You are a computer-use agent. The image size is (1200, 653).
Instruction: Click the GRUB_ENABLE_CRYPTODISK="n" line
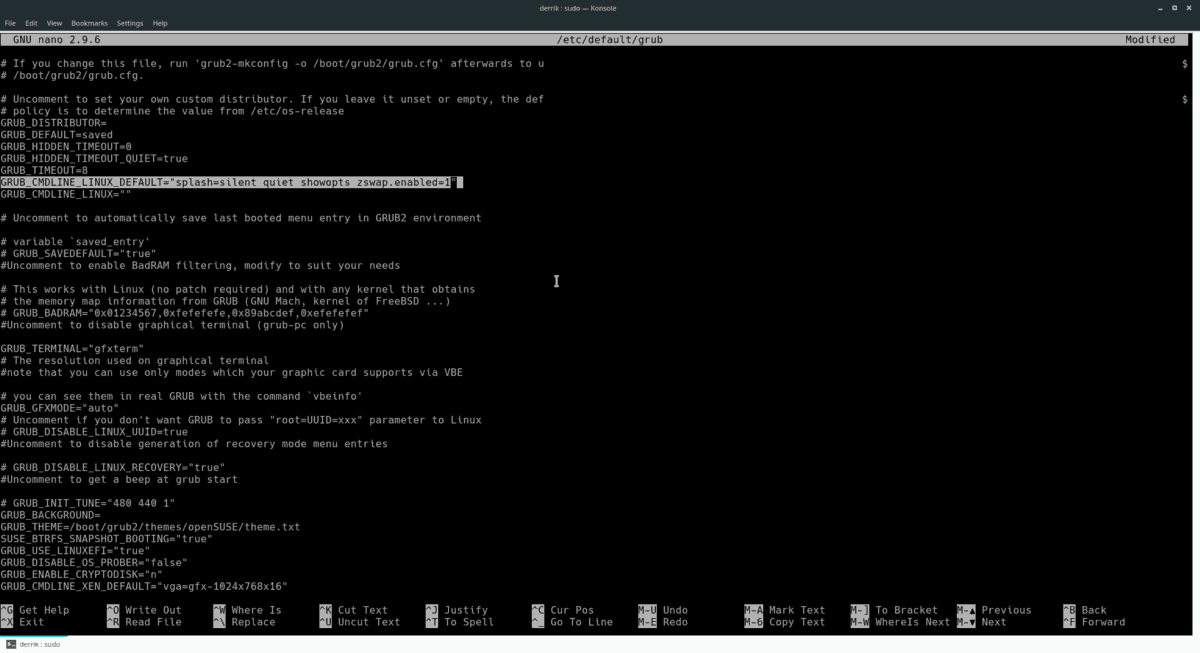click(82, 575)
